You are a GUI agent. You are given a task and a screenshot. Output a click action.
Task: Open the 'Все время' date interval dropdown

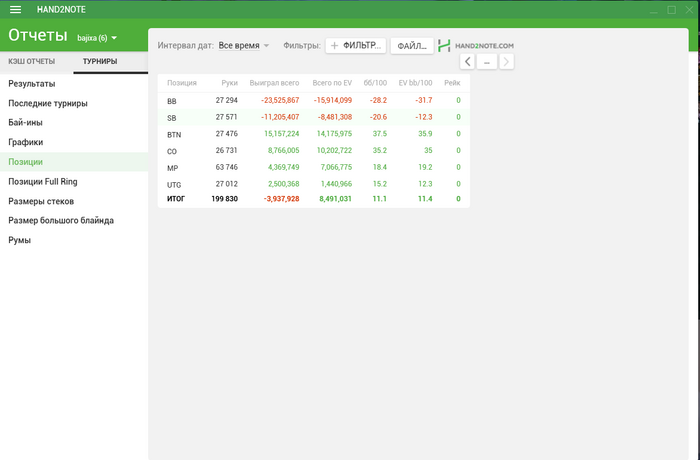point(244,46)
